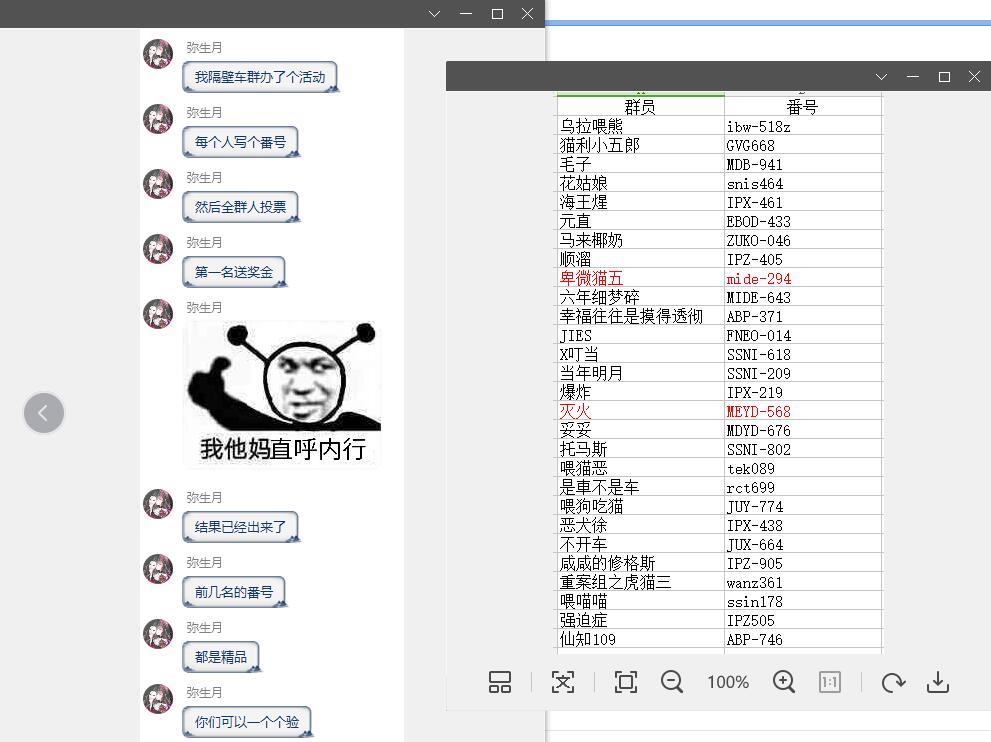Viewport: 991px width, 742px height.
Task: Click the red cell 卑微猫五
Action: [x=640, y=277]
